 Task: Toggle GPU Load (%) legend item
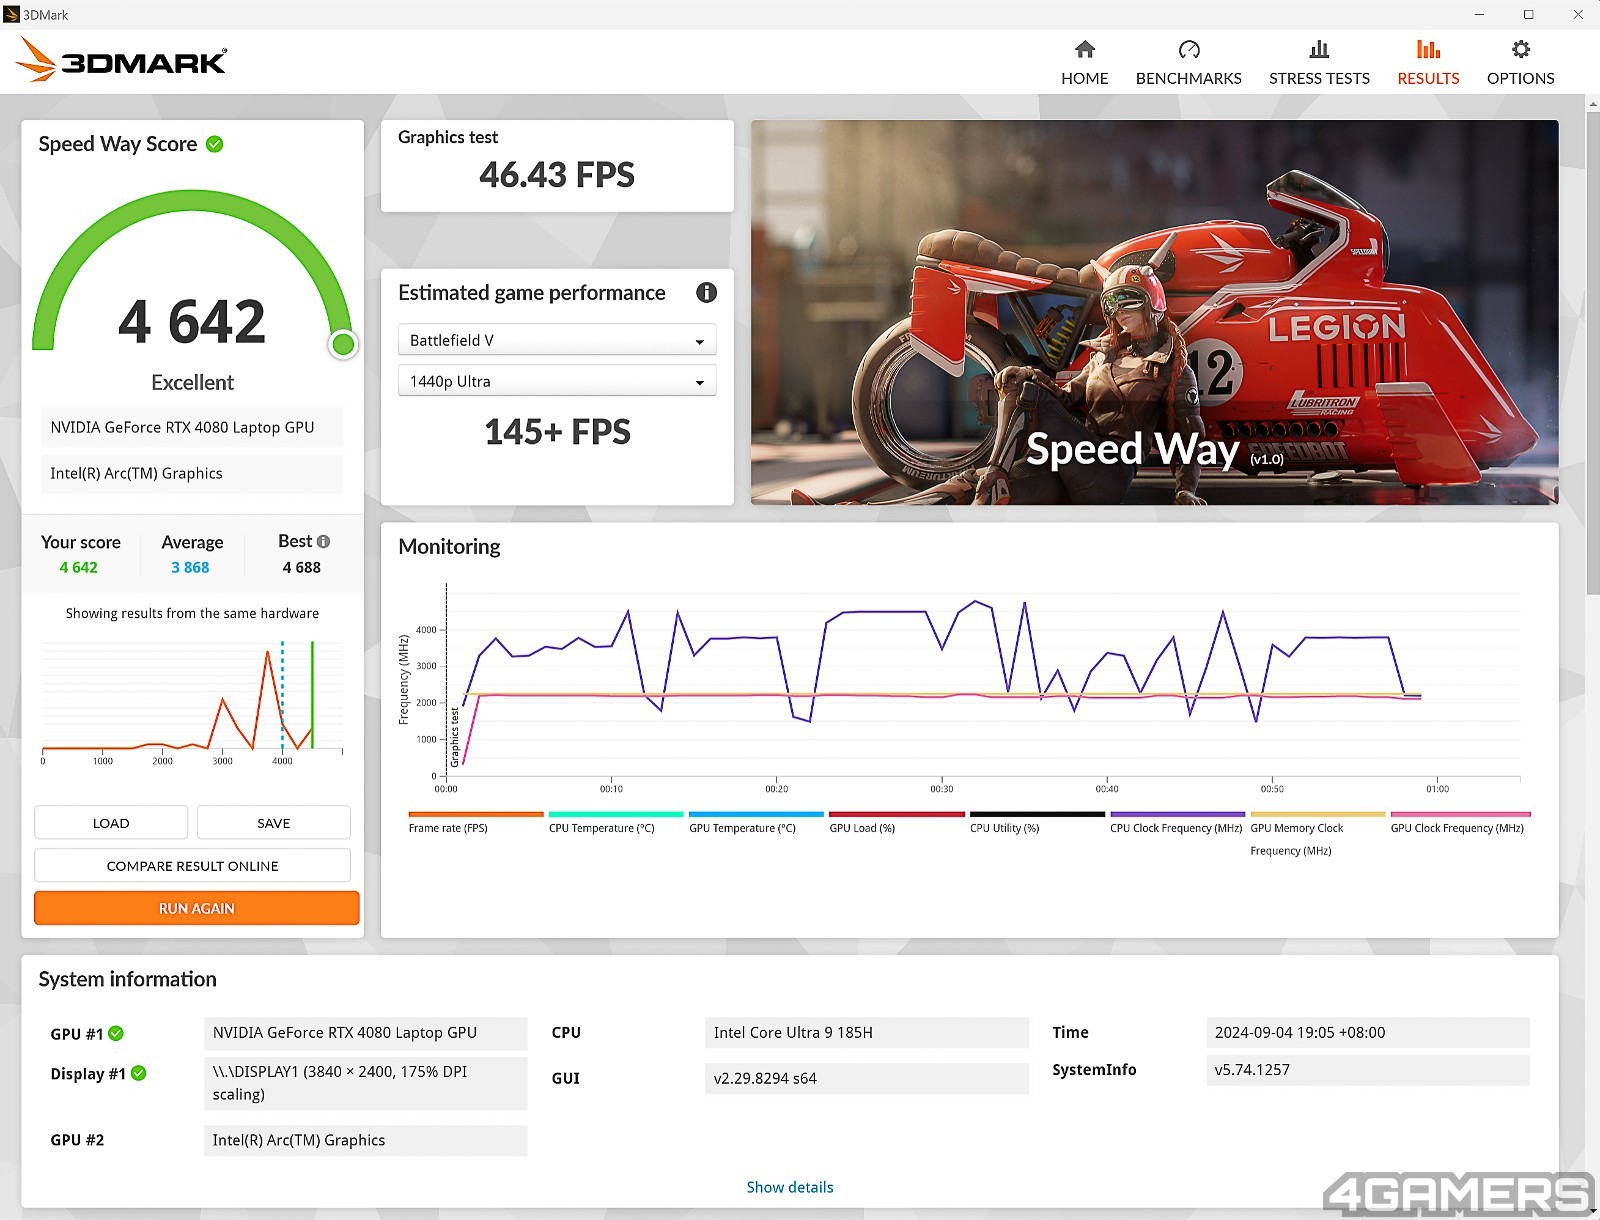[896, 822]
